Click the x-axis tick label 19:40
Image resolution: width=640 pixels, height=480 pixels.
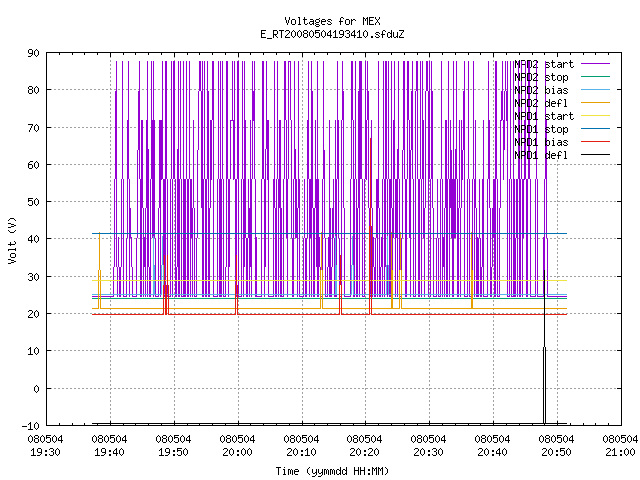[109, 452]
